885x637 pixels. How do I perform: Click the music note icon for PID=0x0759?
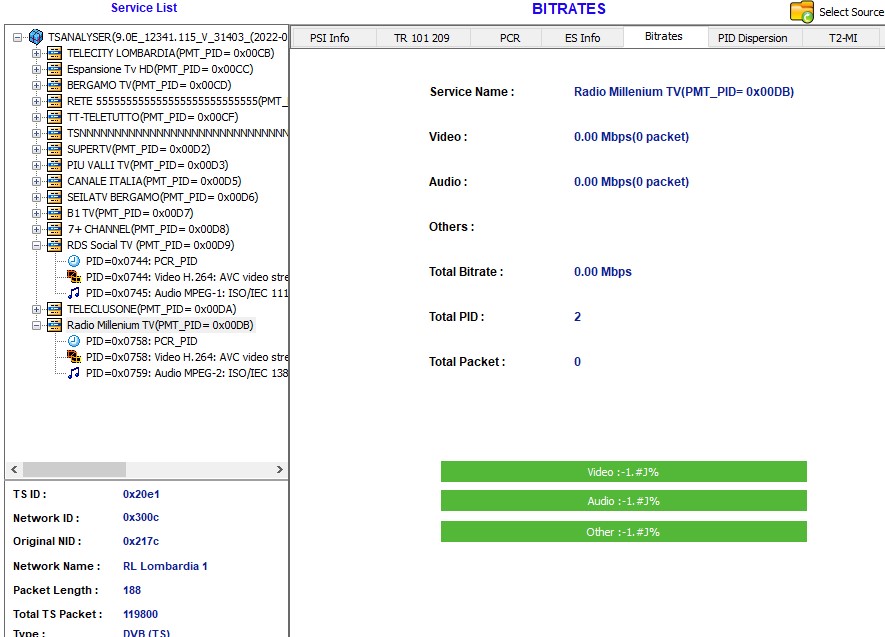coord(74,373)
